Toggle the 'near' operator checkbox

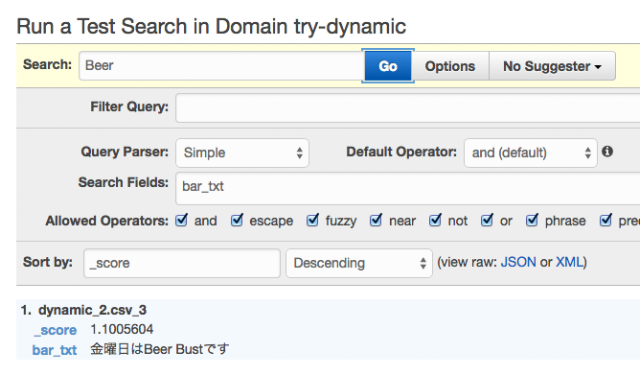click(376, 220)
